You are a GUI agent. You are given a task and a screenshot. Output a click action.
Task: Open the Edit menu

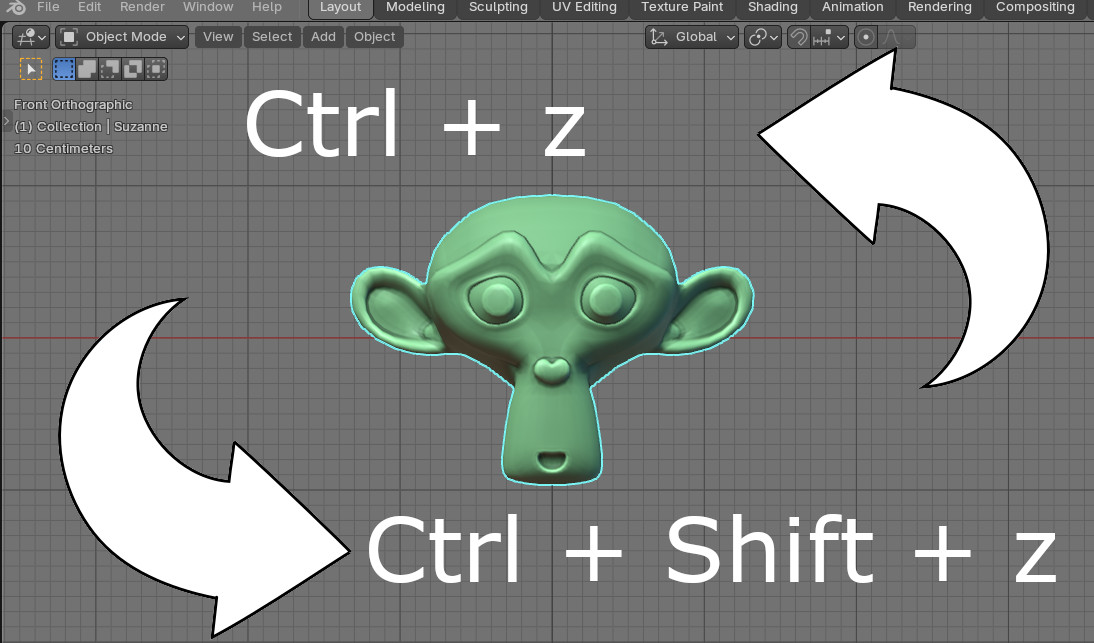pos(89,8)
